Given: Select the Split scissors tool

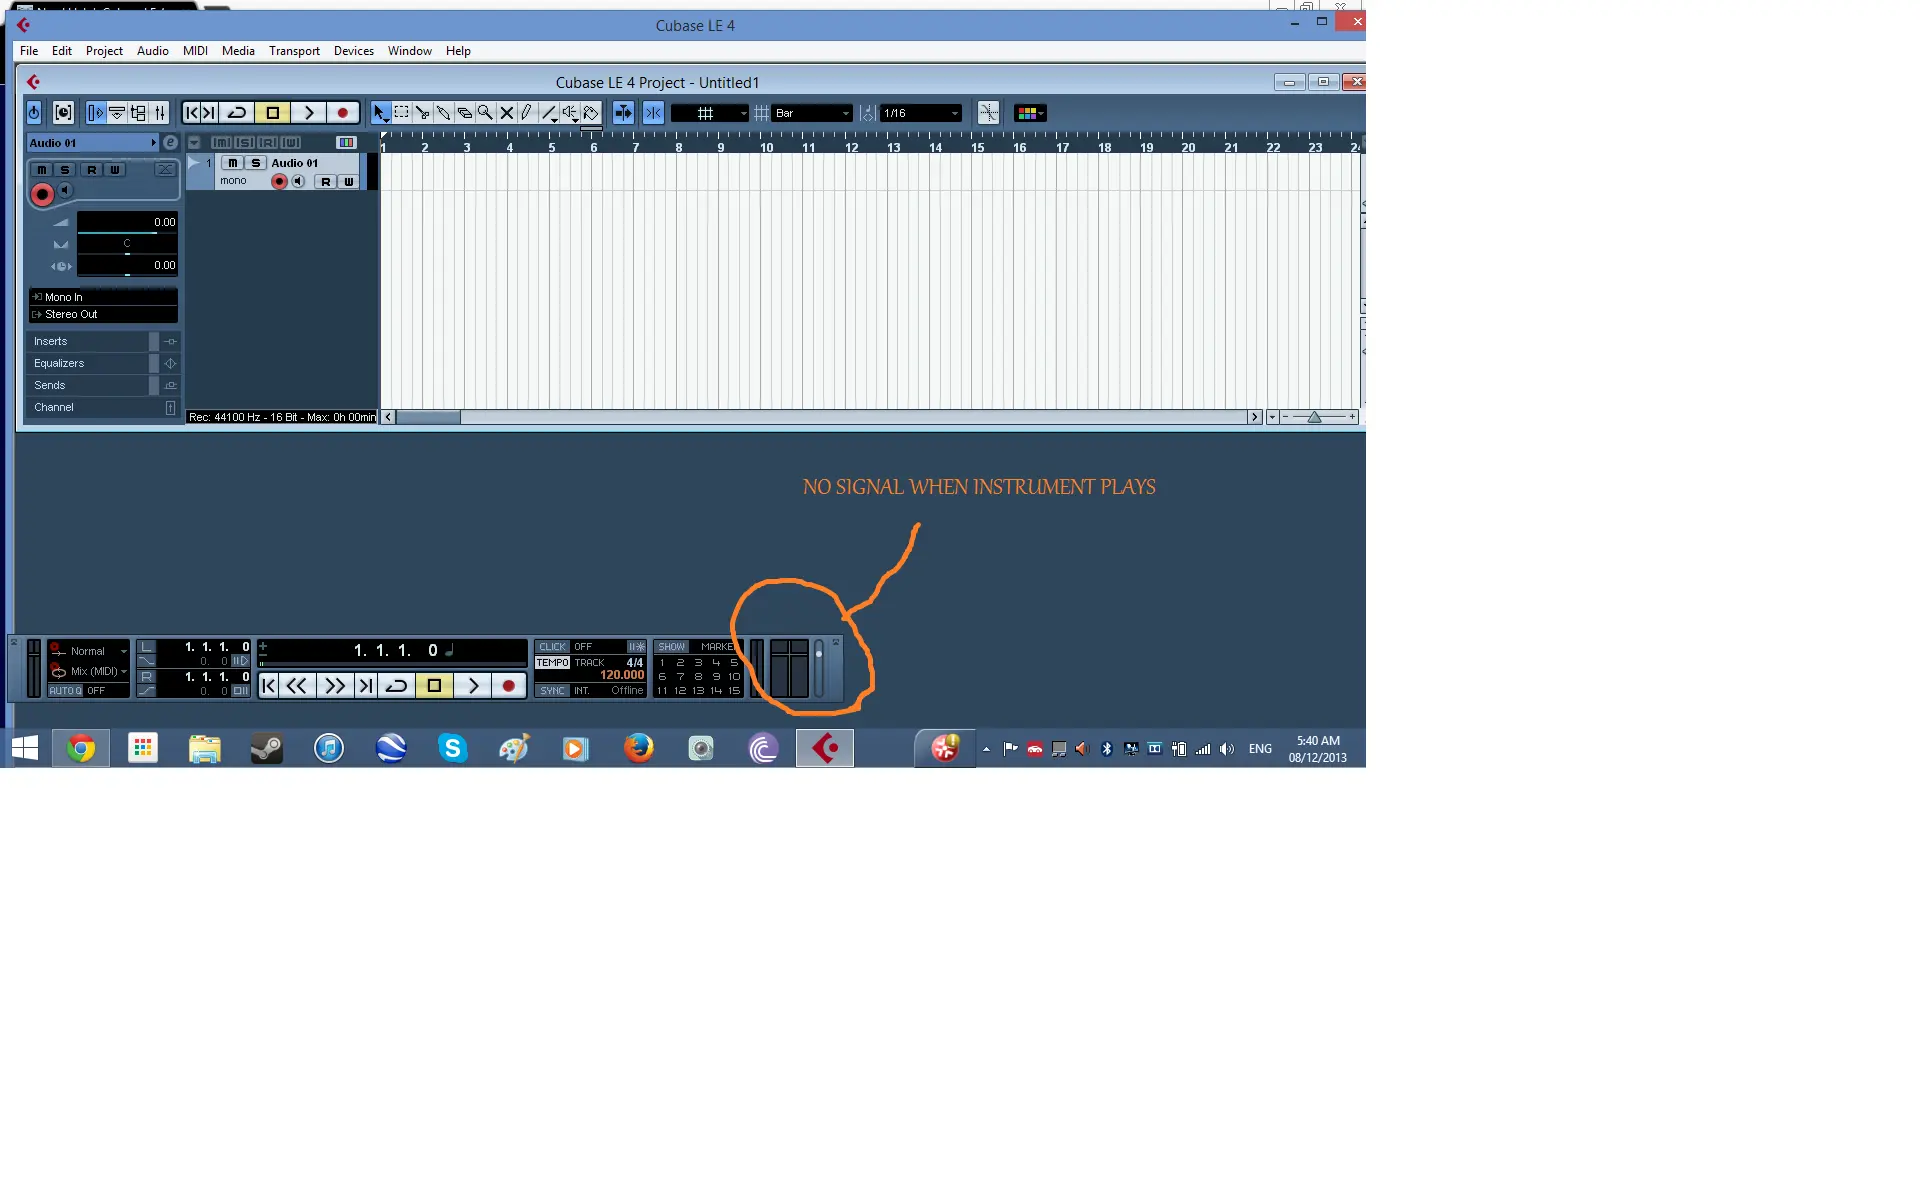Looking at the screenshot, I should tap(422, 113).
